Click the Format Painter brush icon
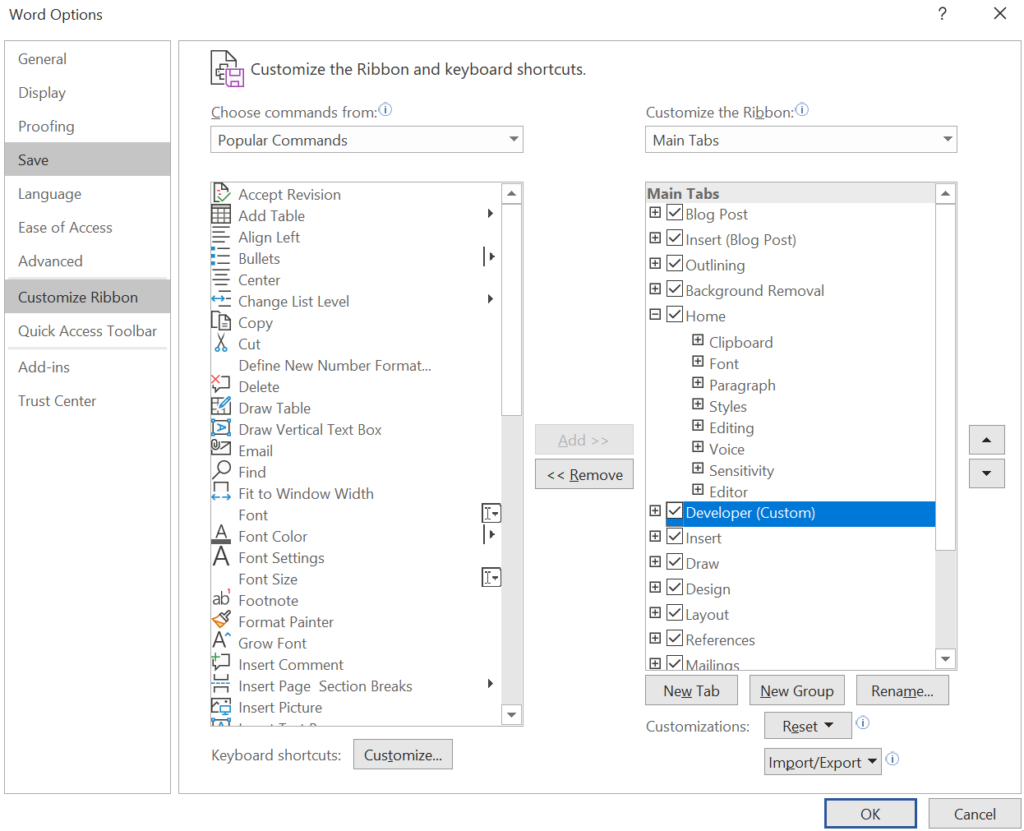The height and width of the screenshot is (831, 1024). (x=221, y=621)
